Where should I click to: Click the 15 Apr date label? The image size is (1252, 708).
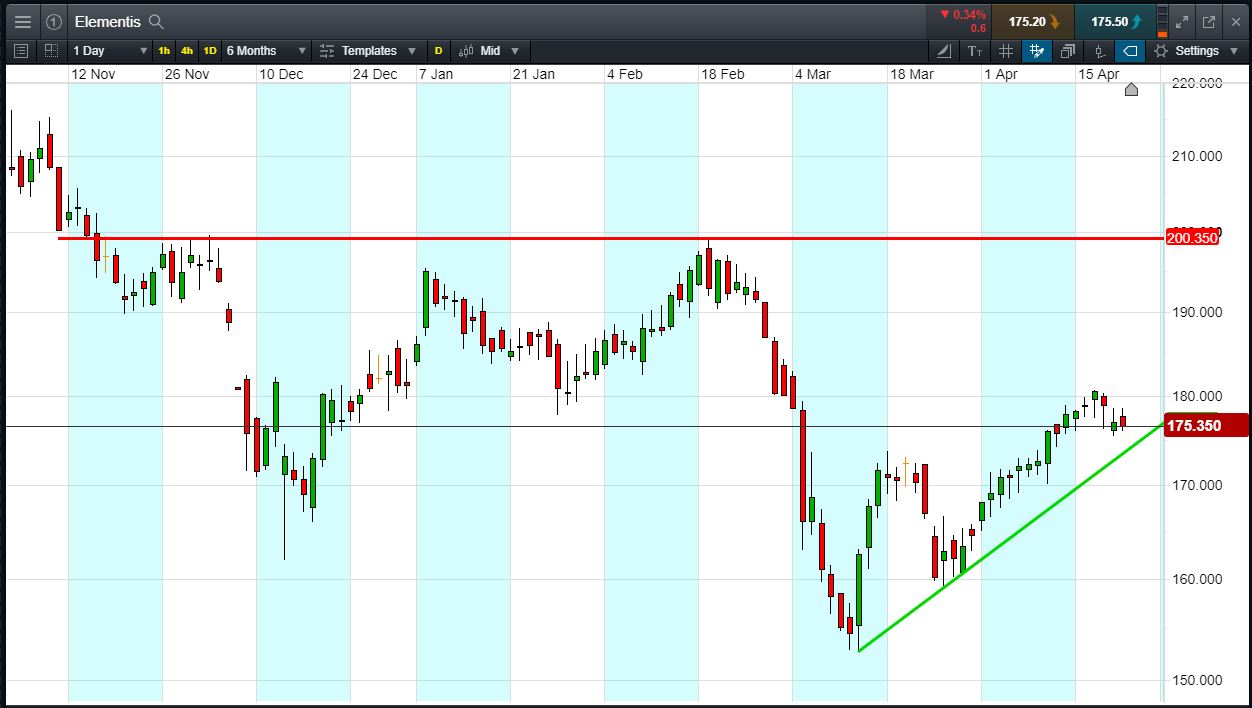[1098, 74]
